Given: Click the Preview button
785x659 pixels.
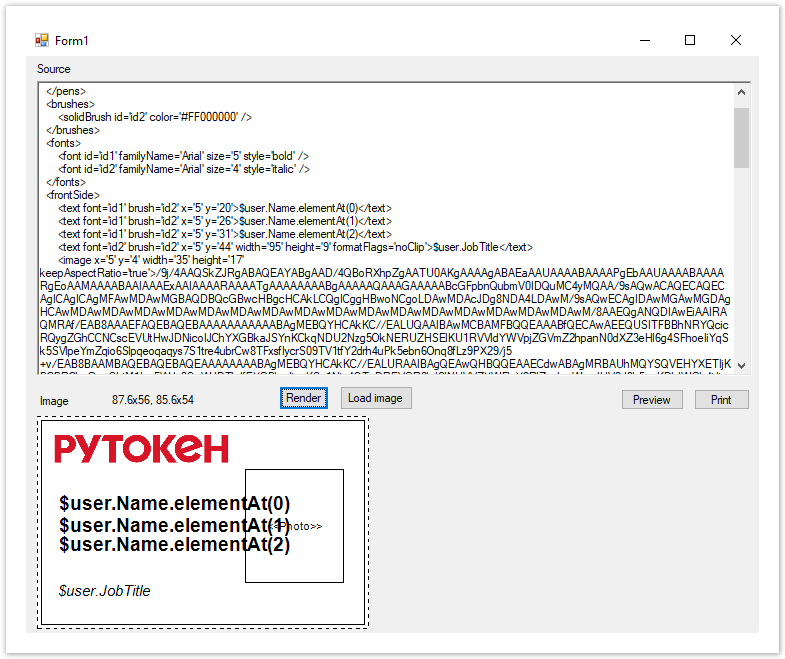Looking at the screenshot, I should [651, 400].
